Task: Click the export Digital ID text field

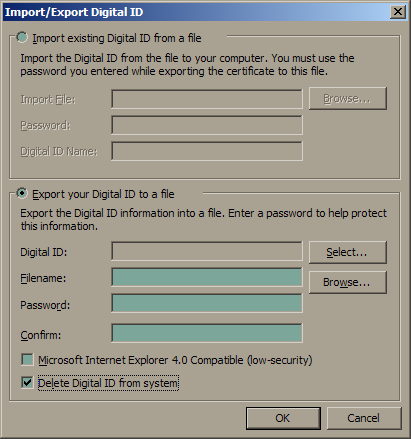Action: 207,251
